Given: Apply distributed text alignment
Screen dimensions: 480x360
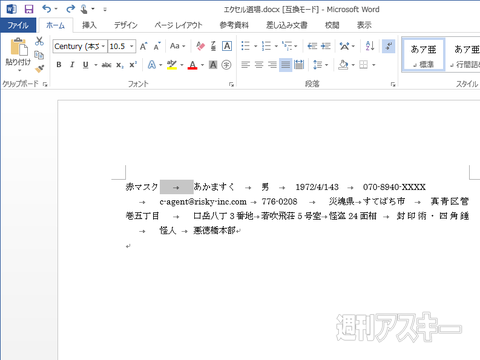Looking at the screenshot, I should click(299, 65).
